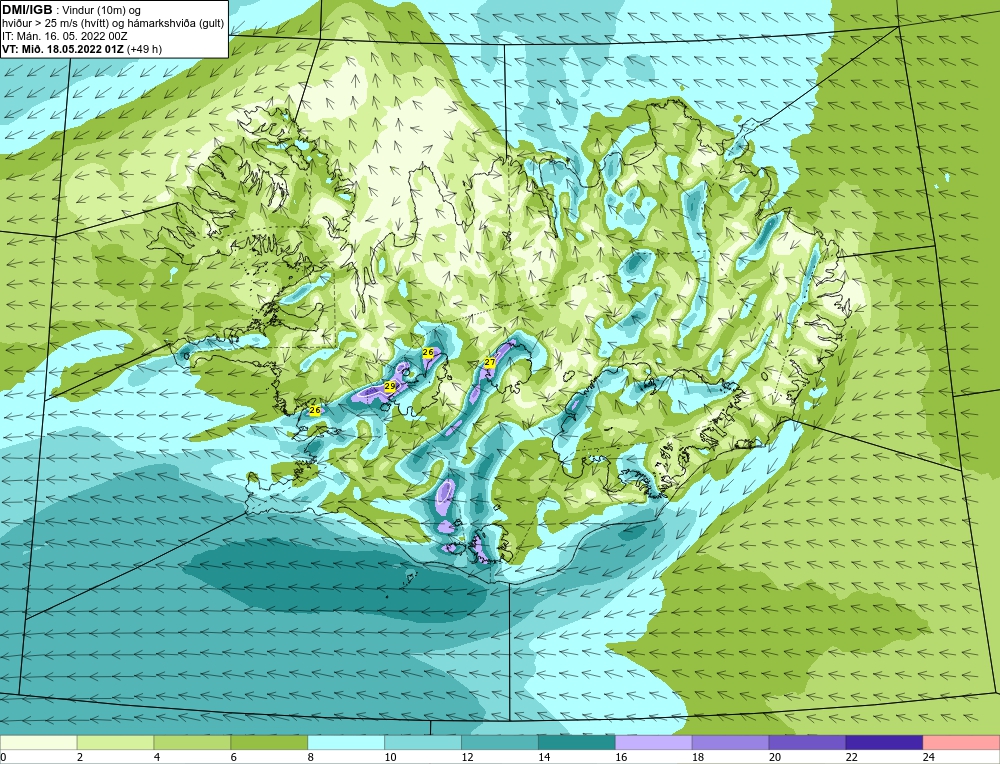Click the dark teal 14–16 legend swatch

pyautogui.click(x=577, y=742)
